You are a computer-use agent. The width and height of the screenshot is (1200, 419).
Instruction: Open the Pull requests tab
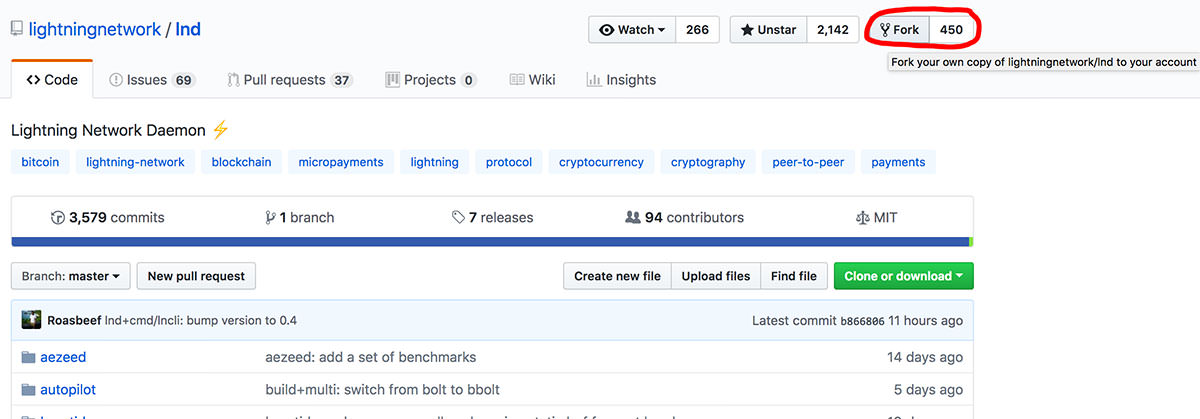click(289, 80)
